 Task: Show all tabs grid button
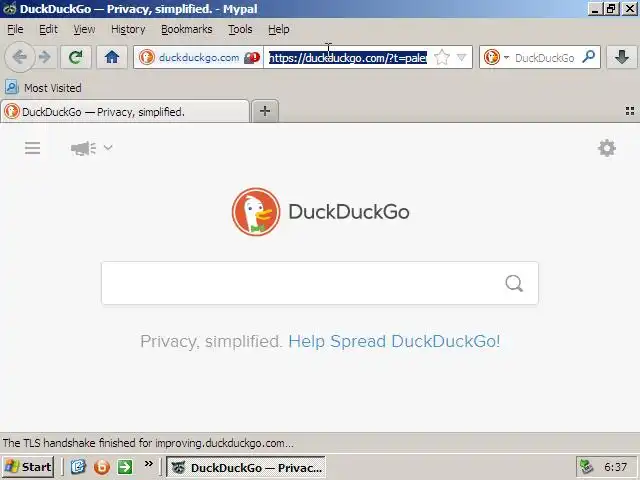point(630,111)
